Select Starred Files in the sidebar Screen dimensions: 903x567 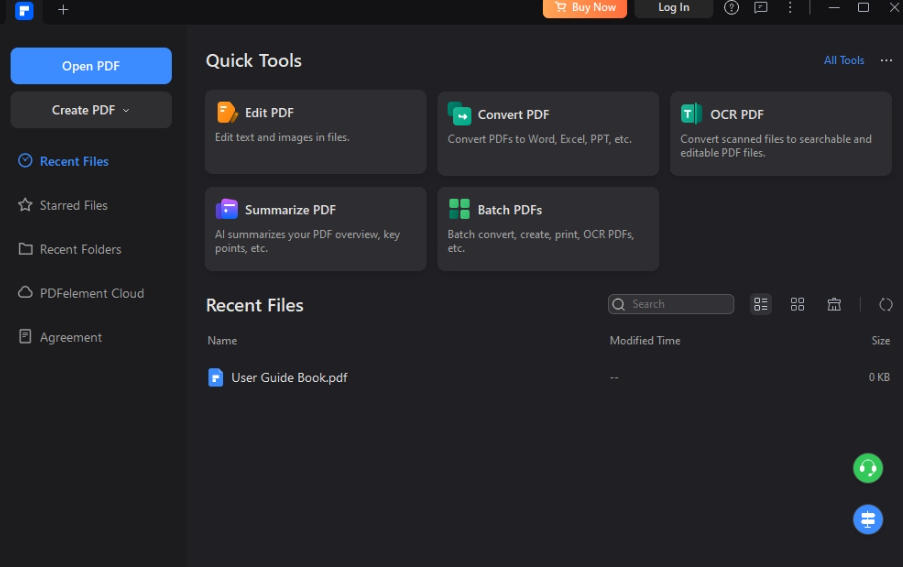click(x=73, y=205)
